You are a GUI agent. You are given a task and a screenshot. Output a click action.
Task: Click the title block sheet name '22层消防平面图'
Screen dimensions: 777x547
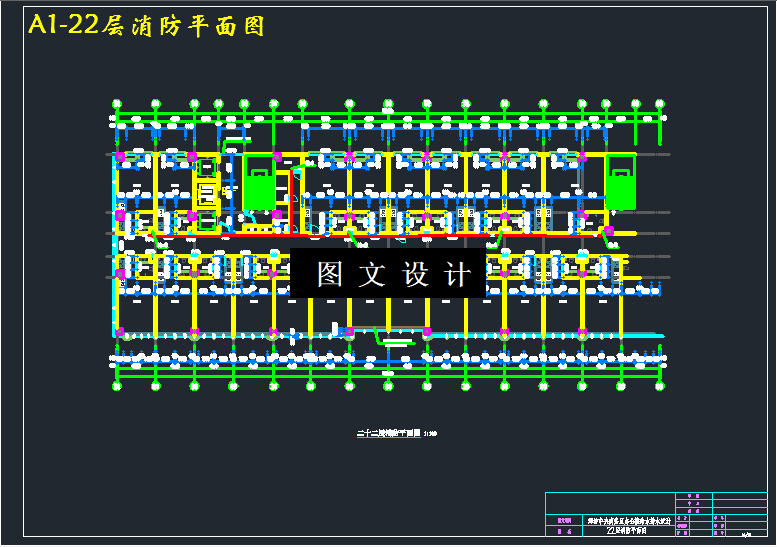tap(627, 531)
